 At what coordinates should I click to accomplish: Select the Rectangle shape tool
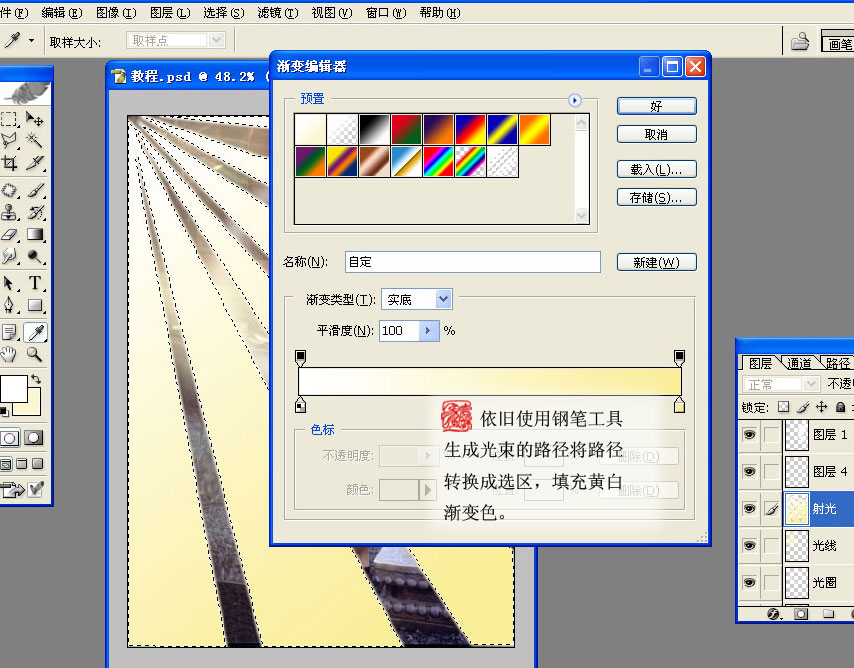[34, 305]
